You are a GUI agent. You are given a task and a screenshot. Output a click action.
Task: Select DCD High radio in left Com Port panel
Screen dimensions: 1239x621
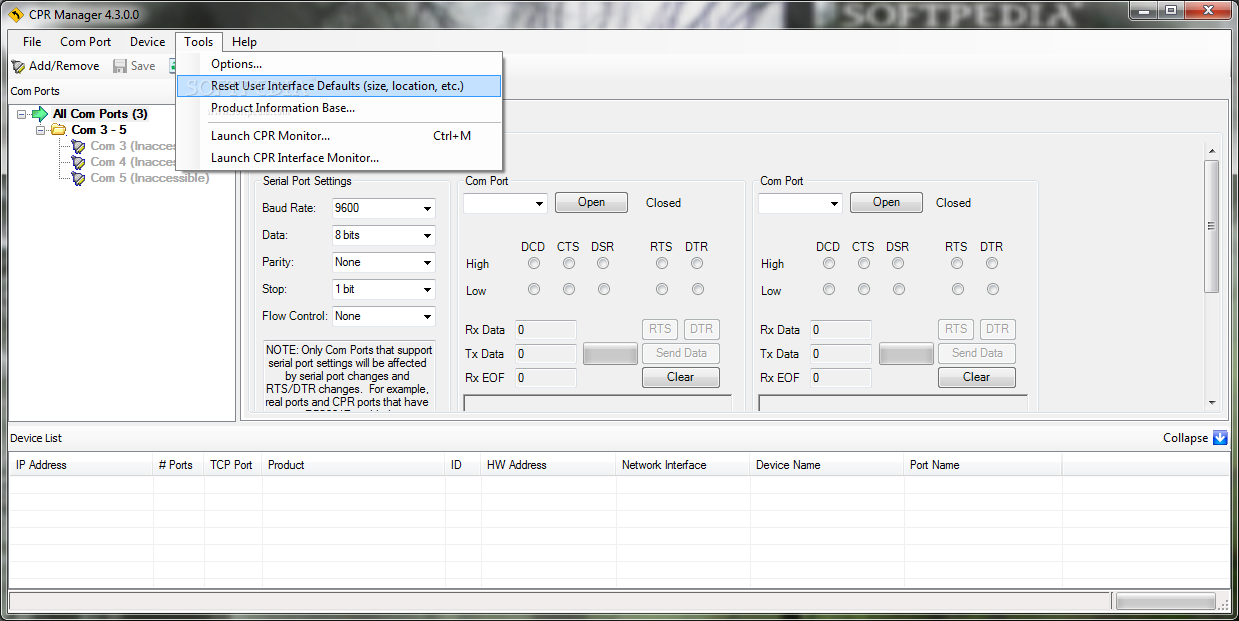click(534, 264)
